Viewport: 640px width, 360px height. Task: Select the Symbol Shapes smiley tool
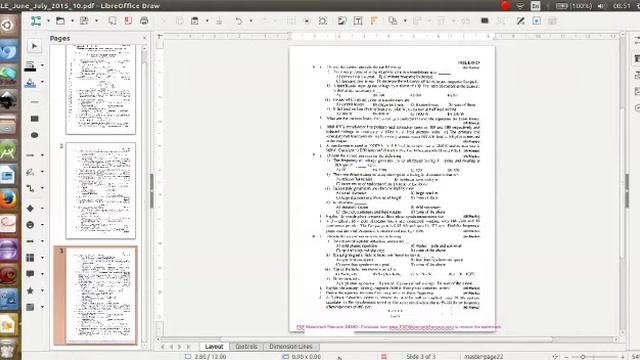pos(30,225)
